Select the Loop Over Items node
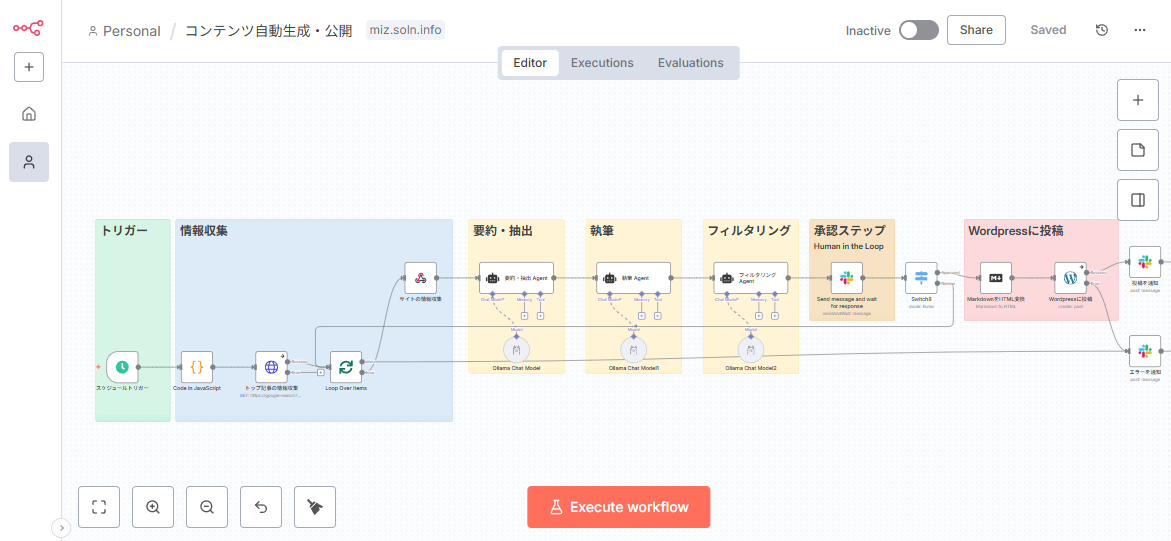The image size is (1171, 541). 345,367
